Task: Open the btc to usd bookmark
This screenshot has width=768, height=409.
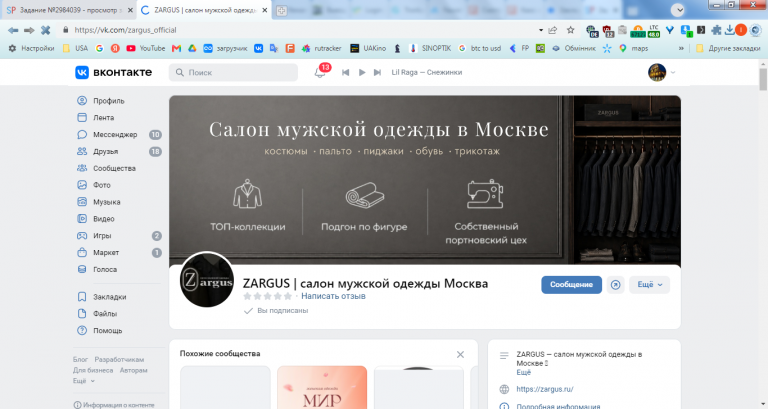Action: tap(480, 48)
